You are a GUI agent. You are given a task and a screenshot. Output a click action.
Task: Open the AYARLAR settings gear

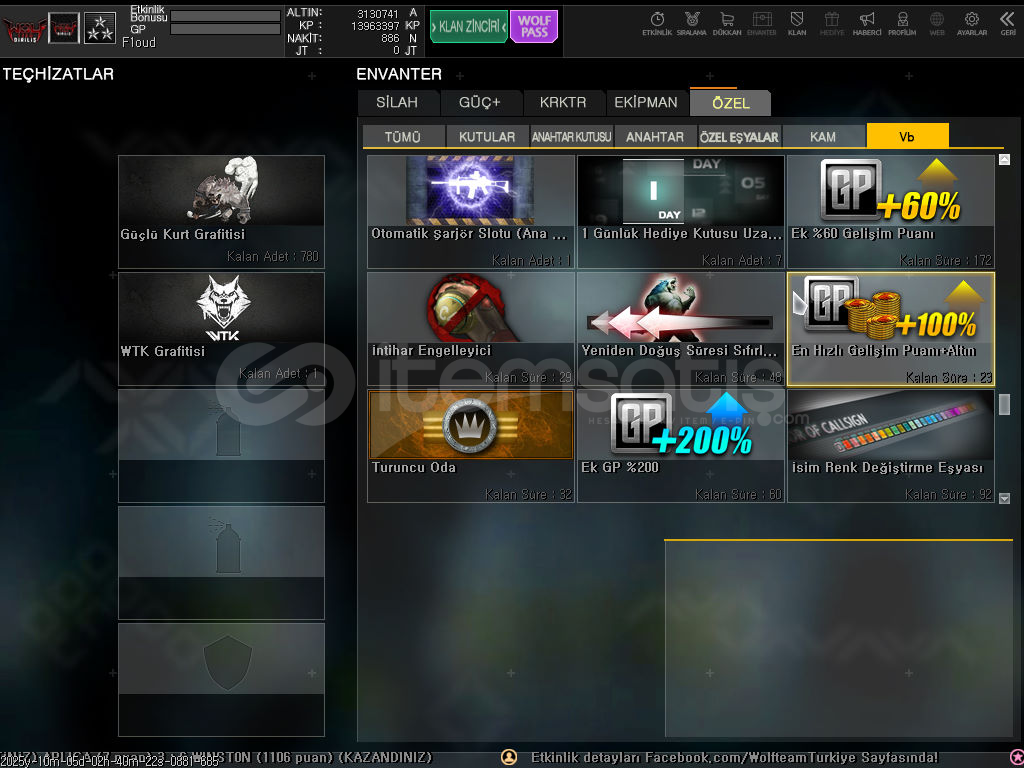tap(972, 23)
